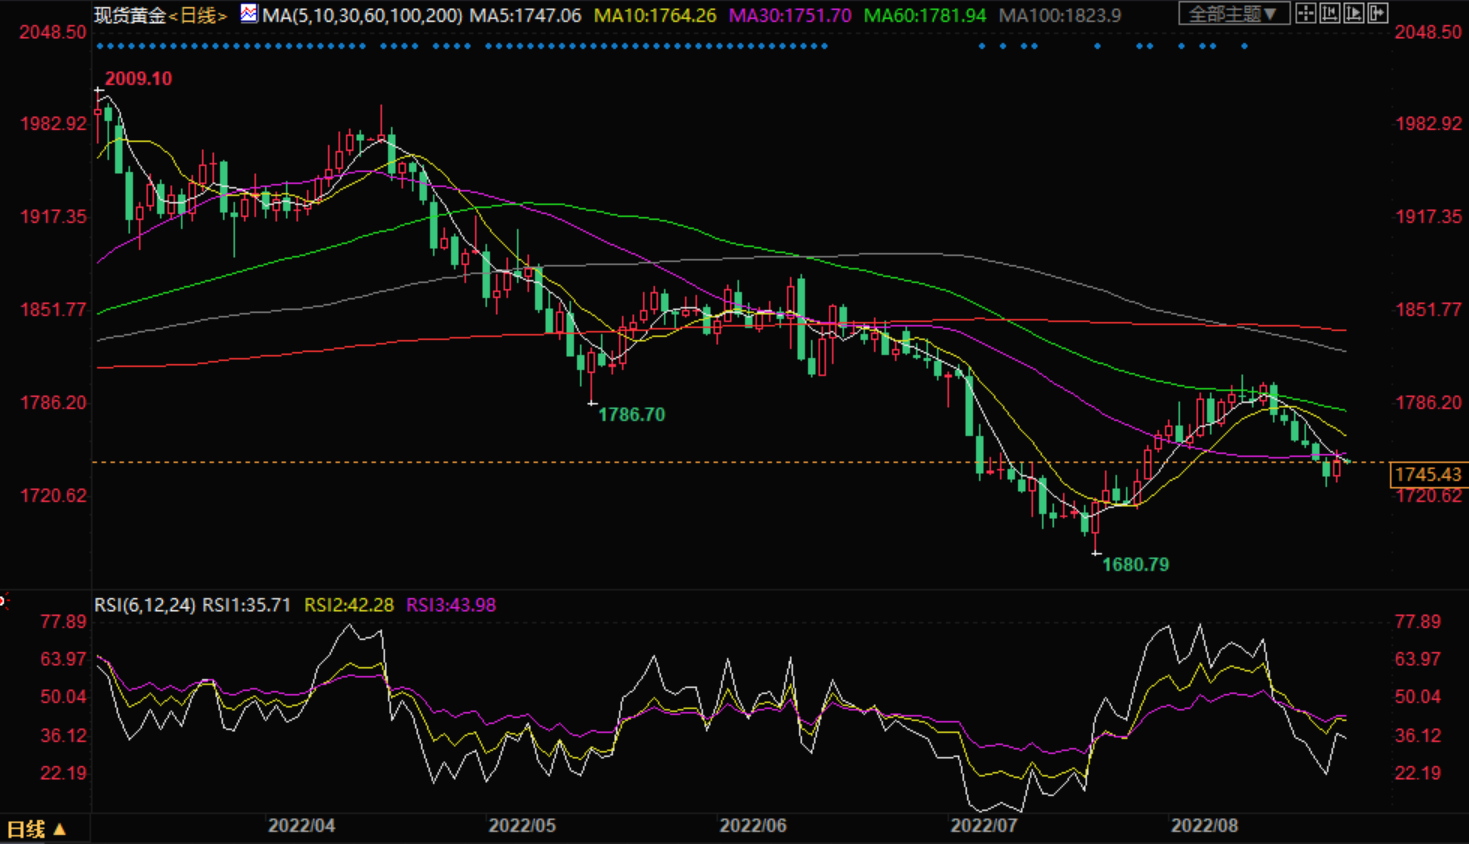Click the green MA60:1781.94 legend
The height and width of the screenshot is (844, 1469).
click(924, 15)
